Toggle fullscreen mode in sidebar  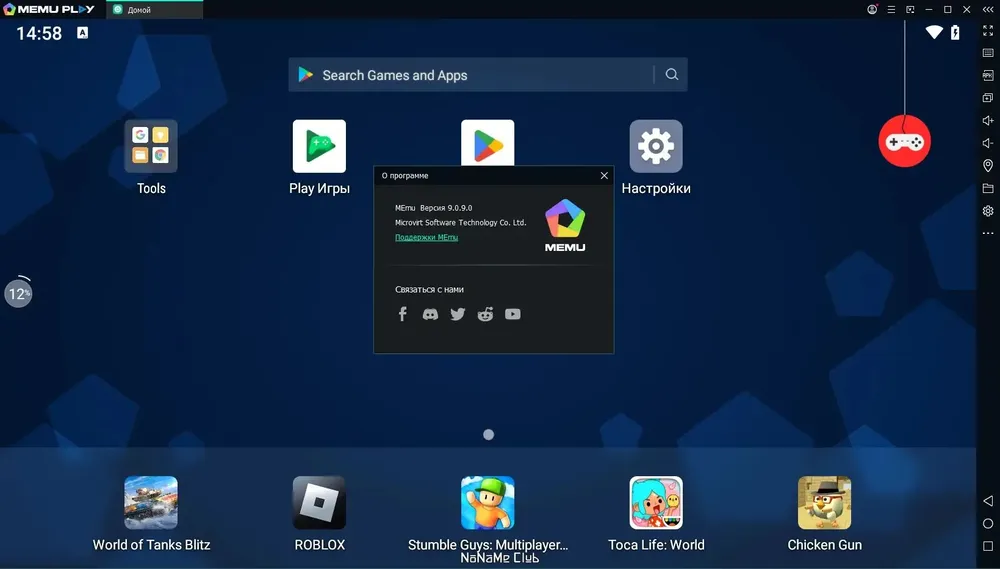(x=988, y=31)
